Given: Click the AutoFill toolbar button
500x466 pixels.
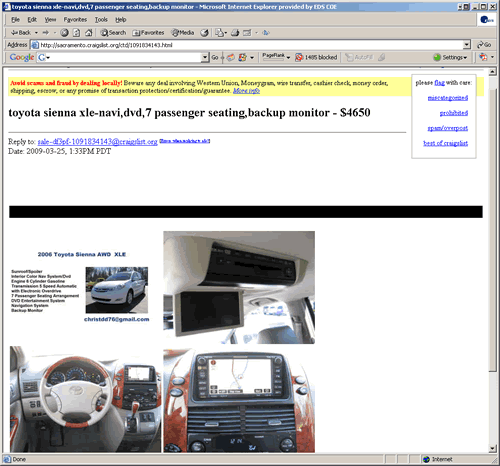Looking at the screenshot, I should 359,57.
